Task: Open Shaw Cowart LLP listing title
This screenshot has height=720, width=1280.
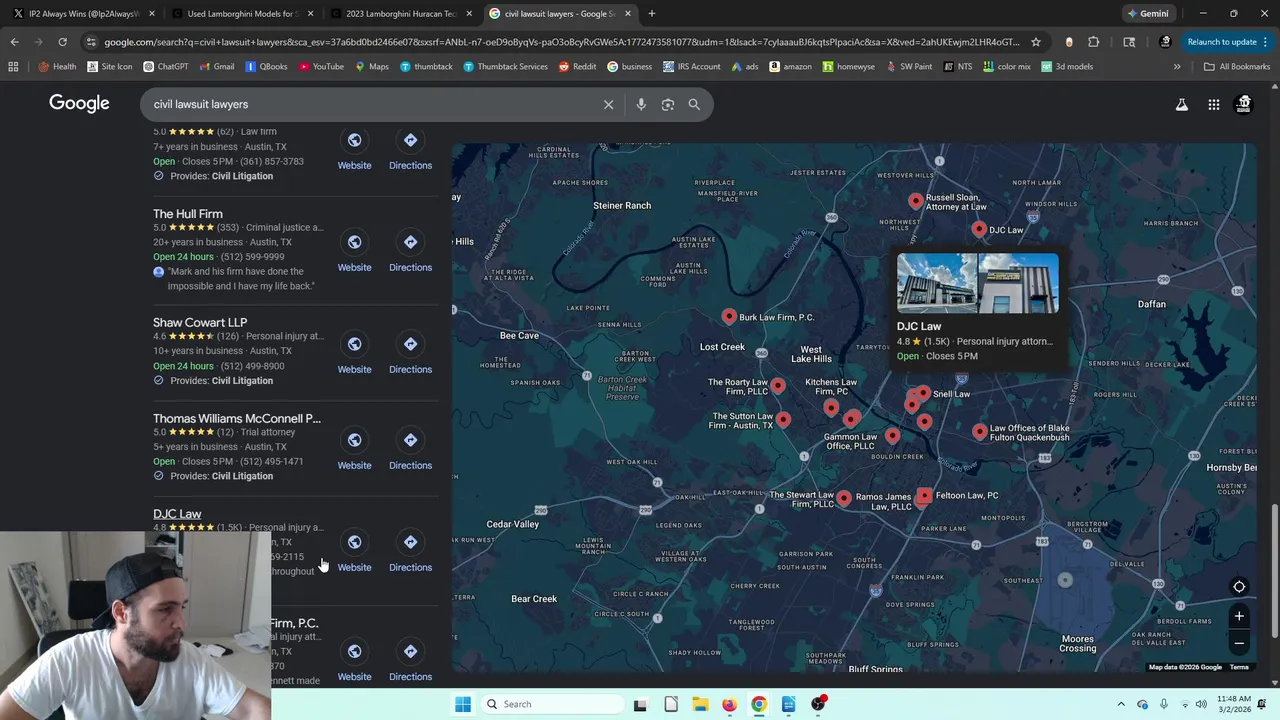Action: point(200,323)
